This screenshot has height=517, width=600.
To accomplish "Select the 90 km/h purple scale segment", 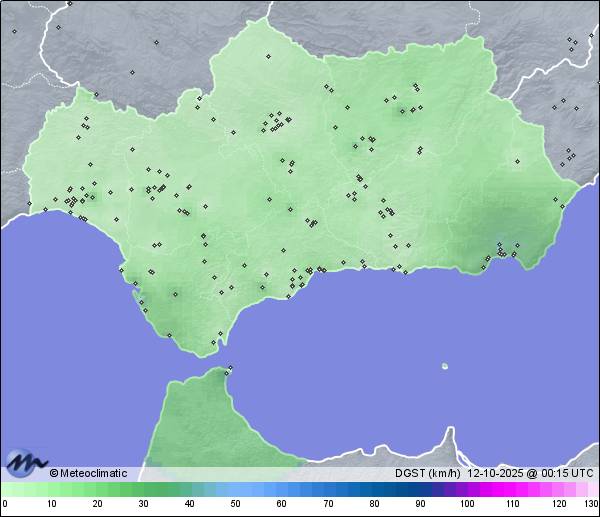I will pyautogui.click(x=420, y=490).
